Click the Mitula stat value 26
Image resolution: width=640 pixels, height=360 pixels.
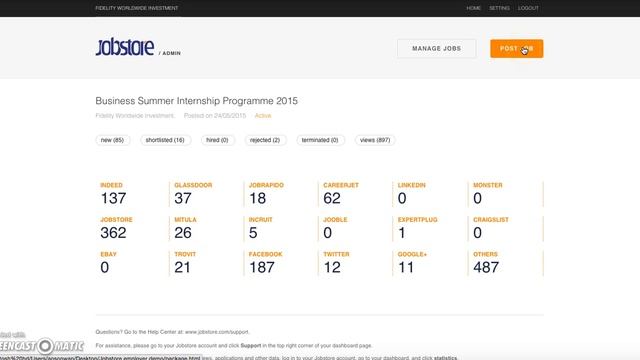[183, 233]
